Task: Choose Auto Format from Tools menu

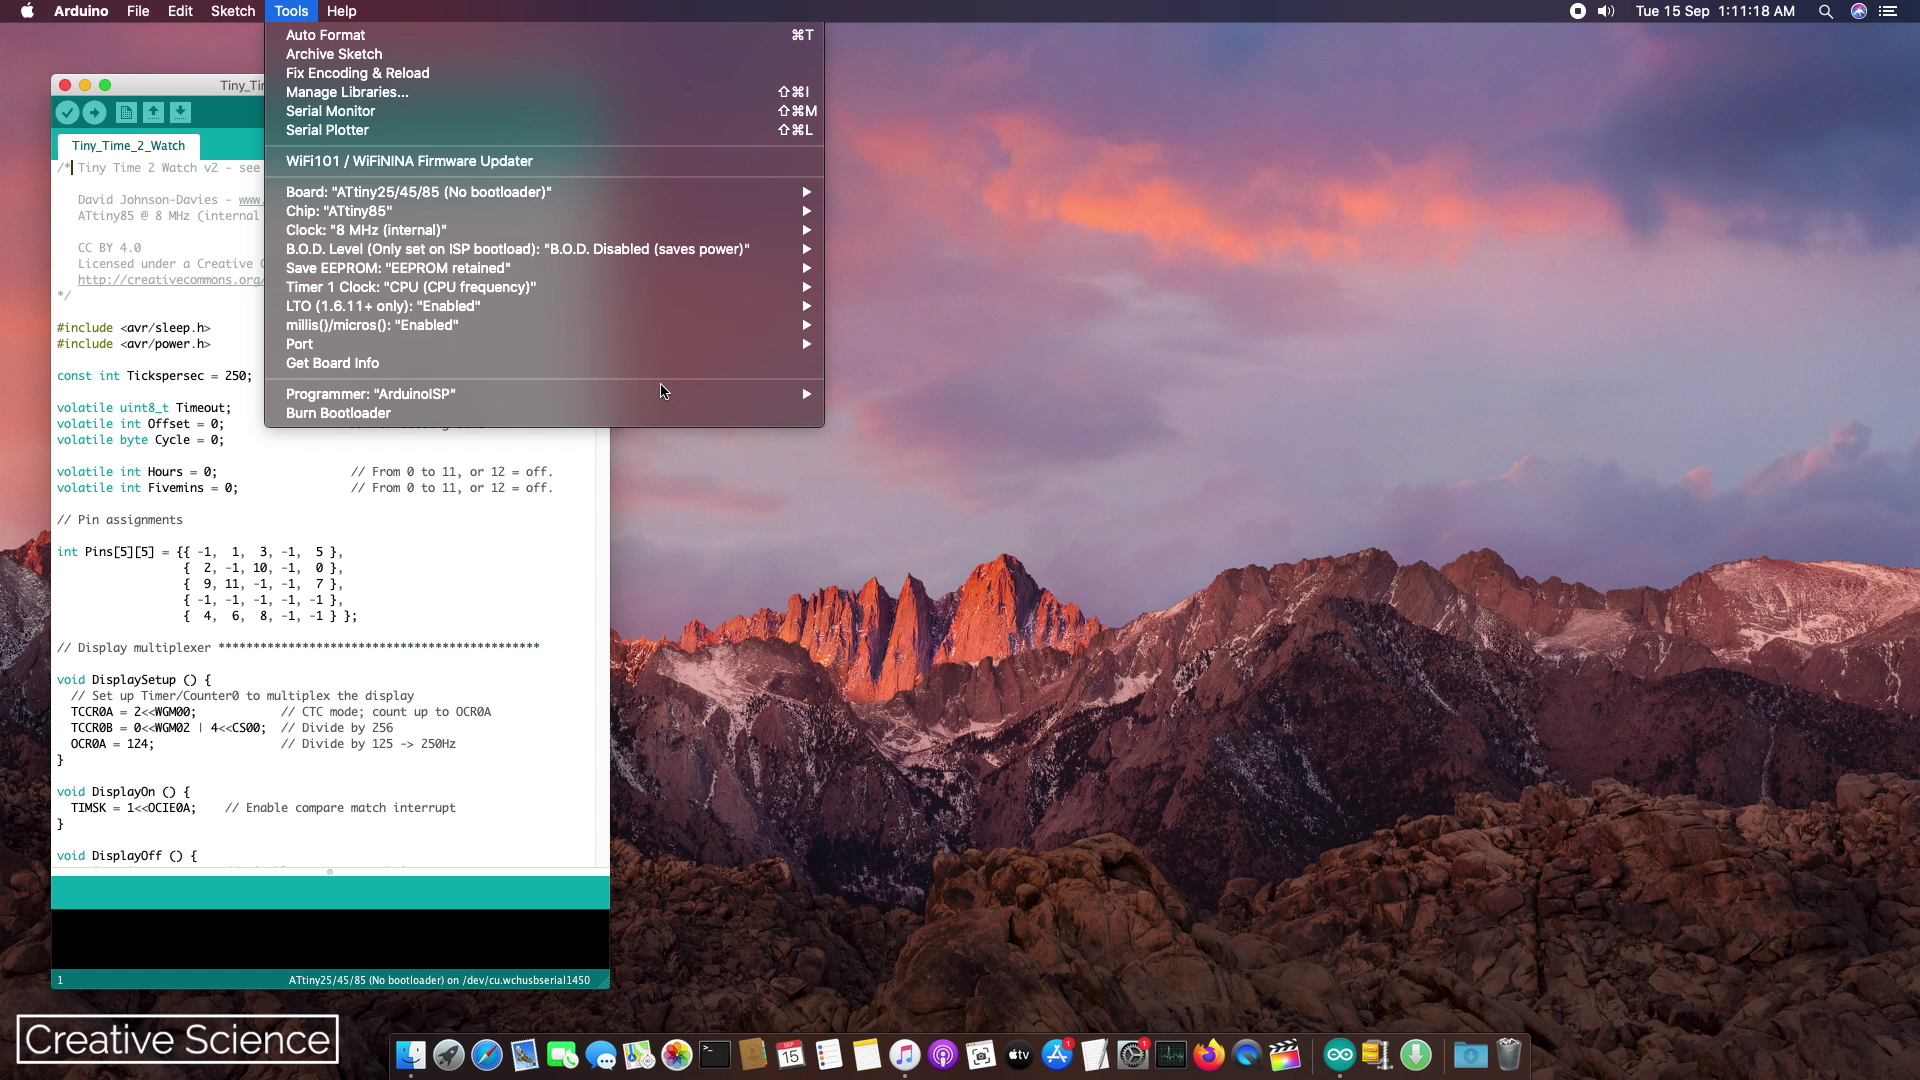Action: click(x=545, y=35)
